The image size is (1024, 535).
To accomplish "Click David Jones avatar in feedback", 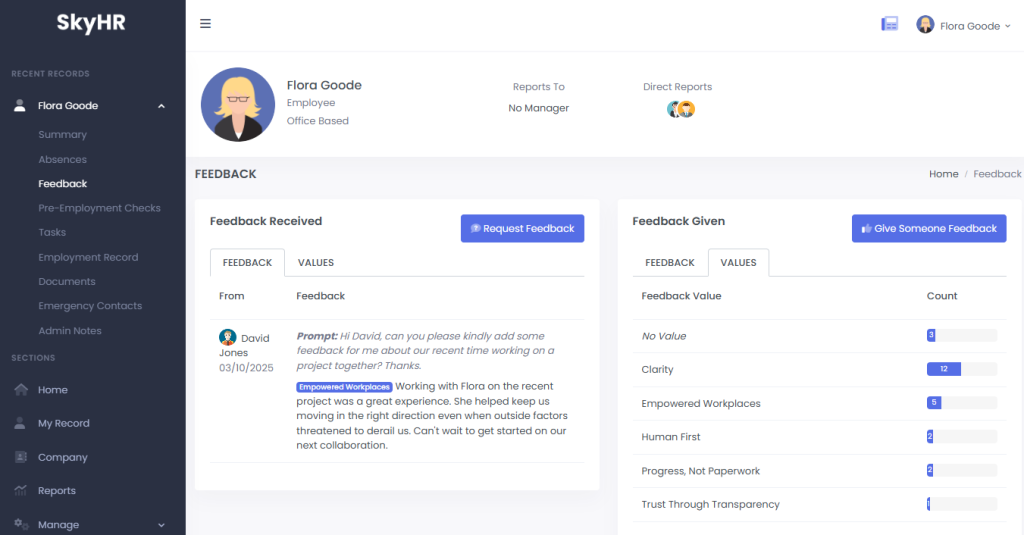I will 227,338.
